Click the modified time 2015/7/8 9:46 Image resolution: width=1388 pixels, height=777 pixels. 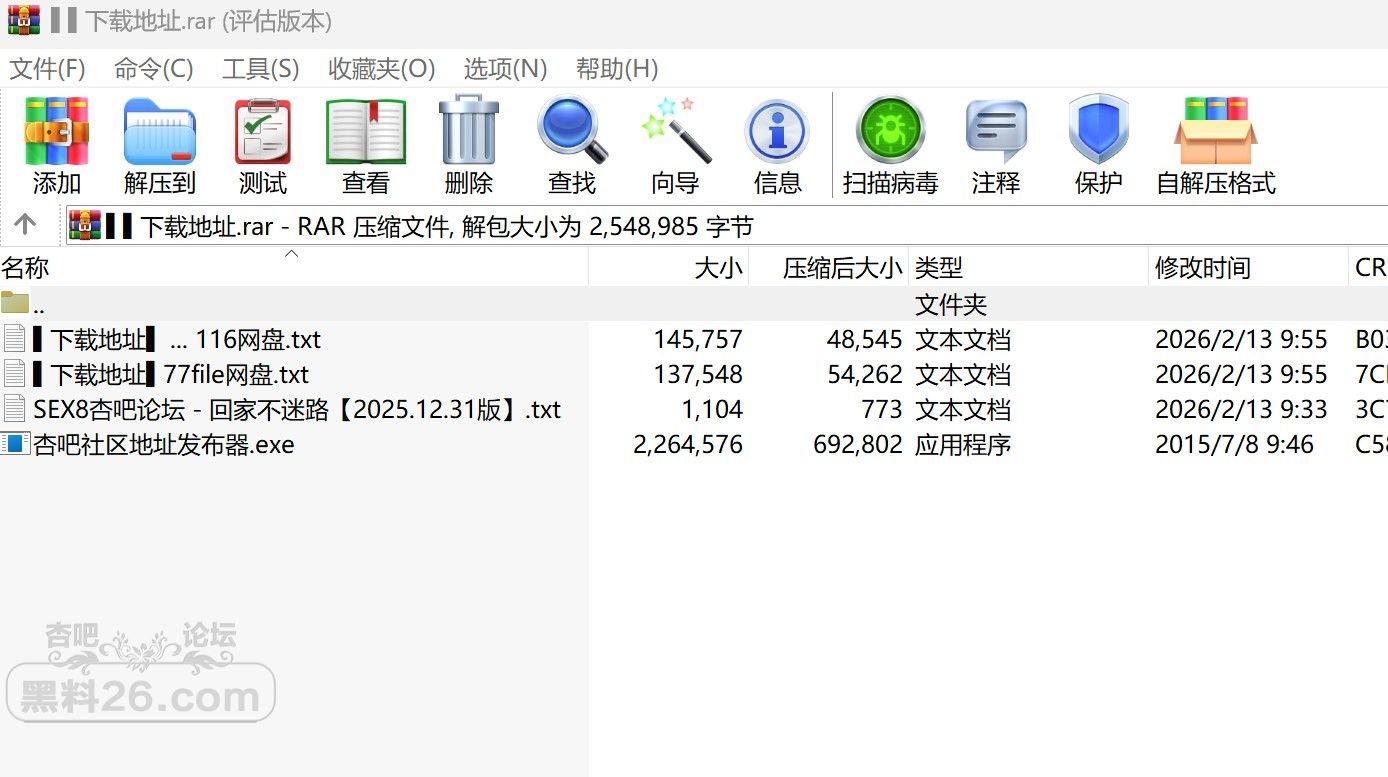pyautogui.click(x=1234, y=445)
